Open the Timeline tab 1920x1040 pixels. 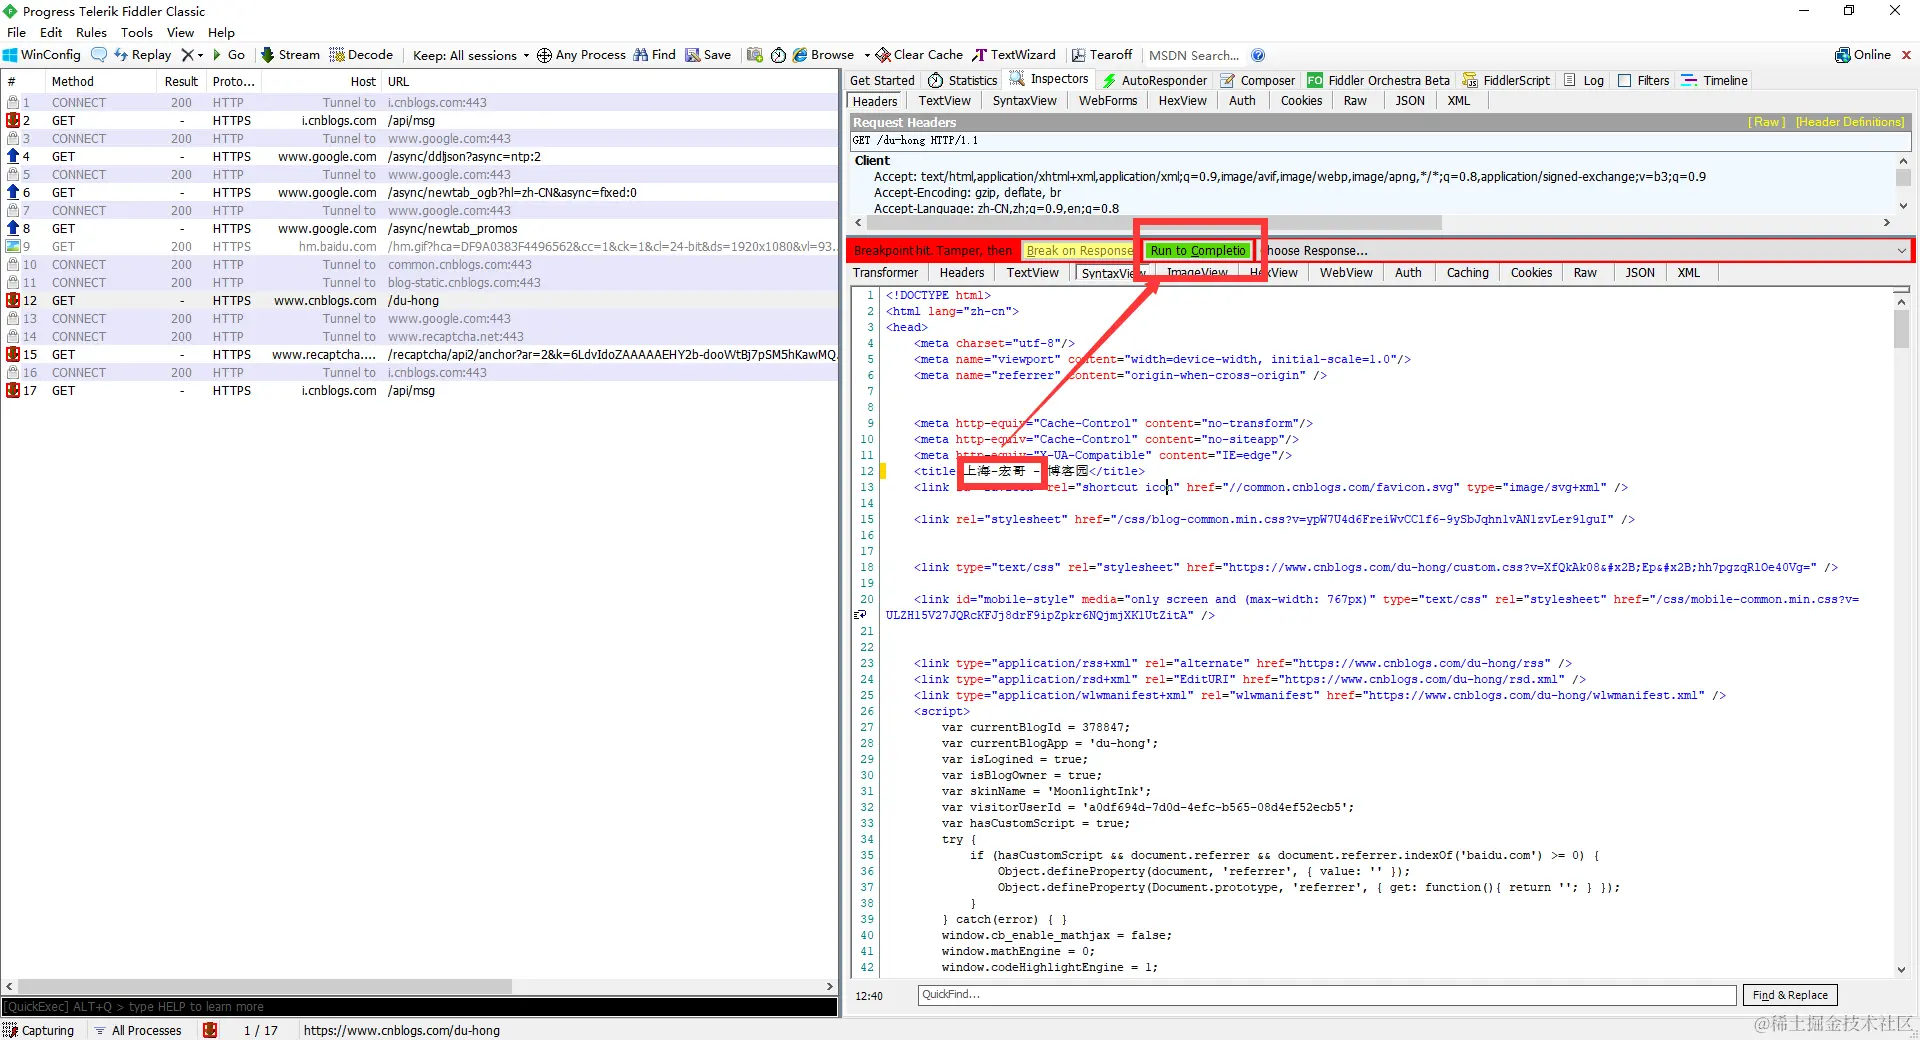tap(1715, 81)
